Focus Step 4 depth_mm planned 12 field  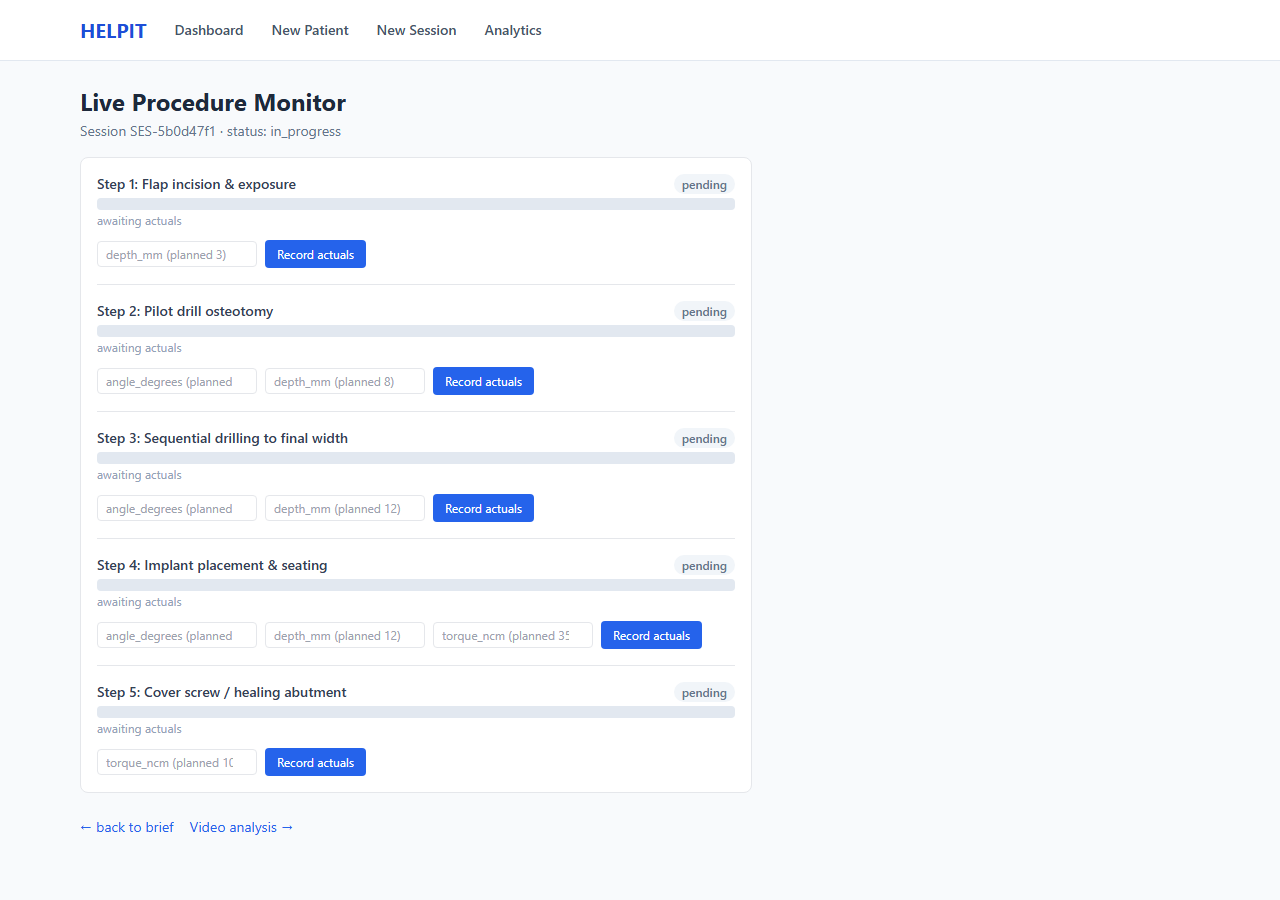[345, 635]
